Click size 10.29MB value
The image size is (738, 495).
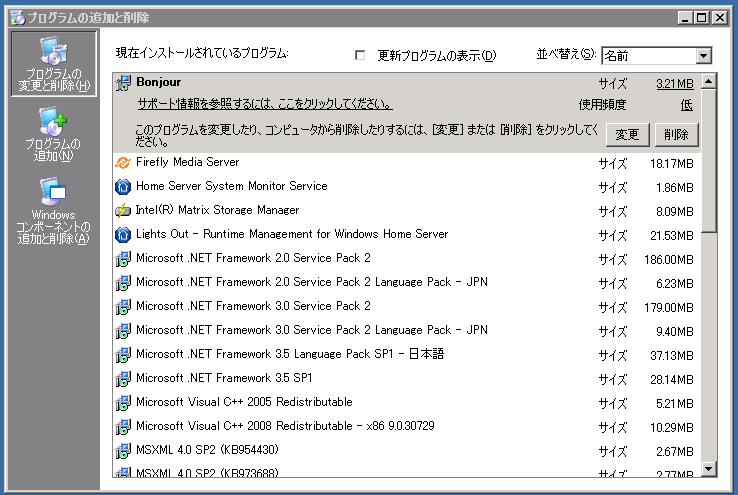672,428
